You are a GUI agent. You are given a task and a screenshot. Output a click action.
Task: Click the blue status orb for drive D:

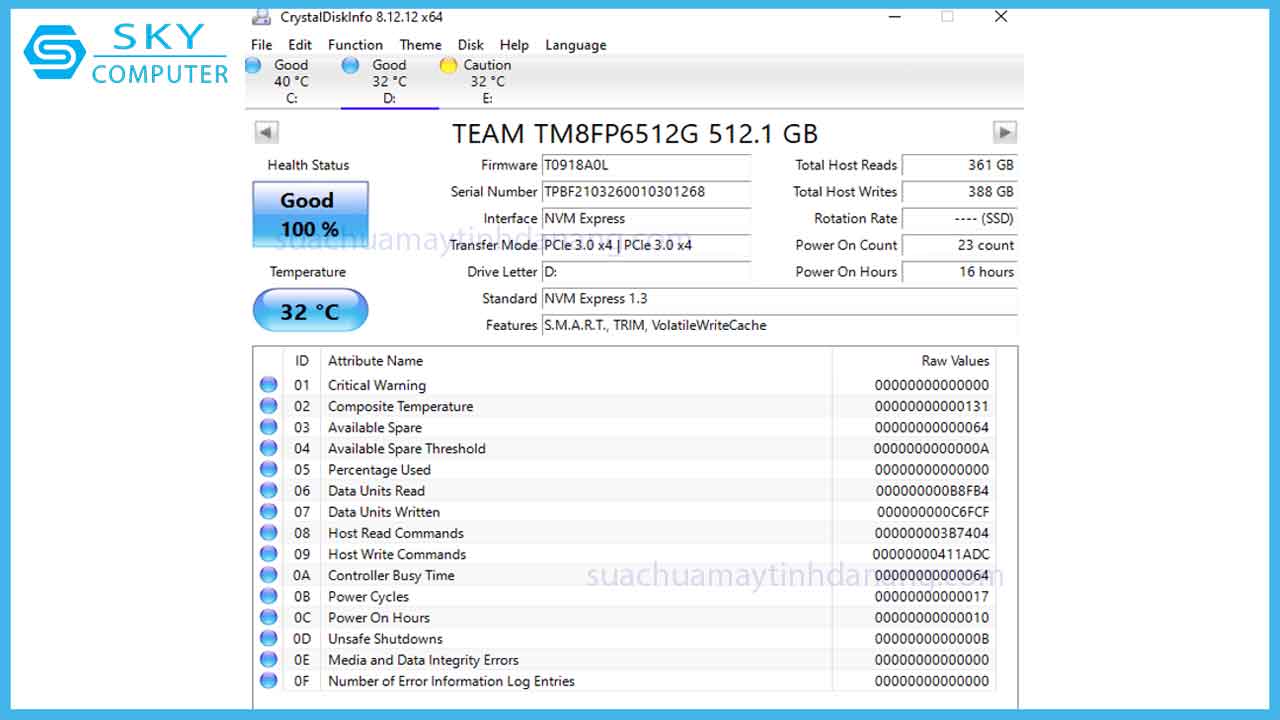pyautogui.click(x=350, y=65)
